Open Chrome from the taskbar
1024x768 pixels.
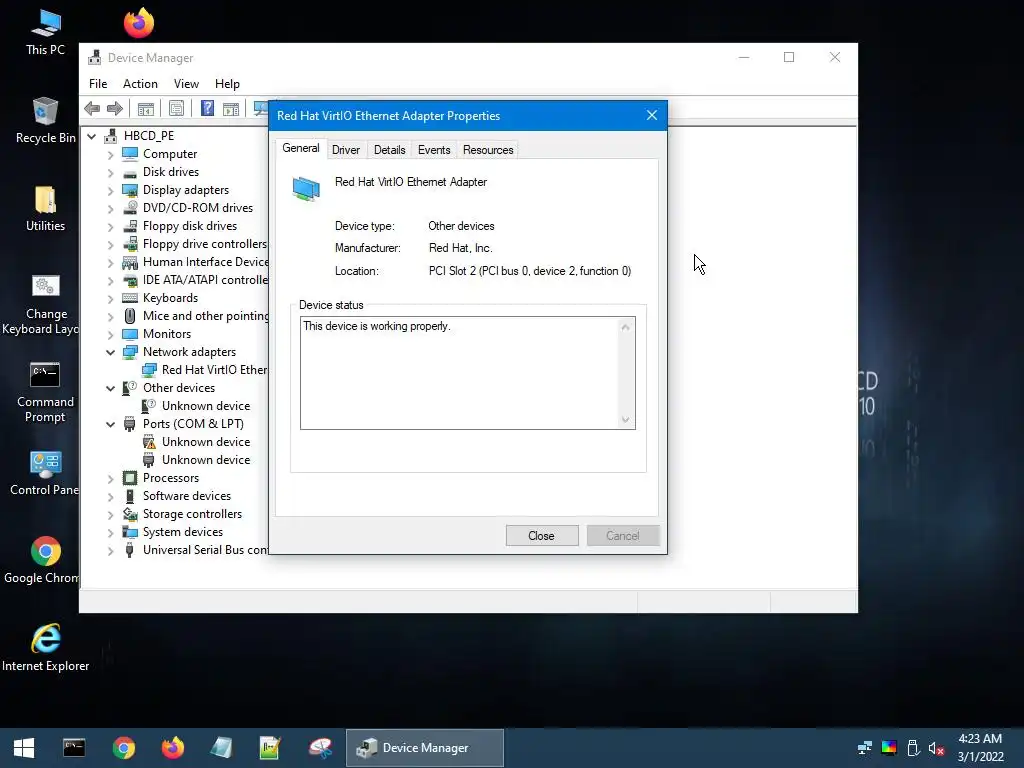click(123, 748)
